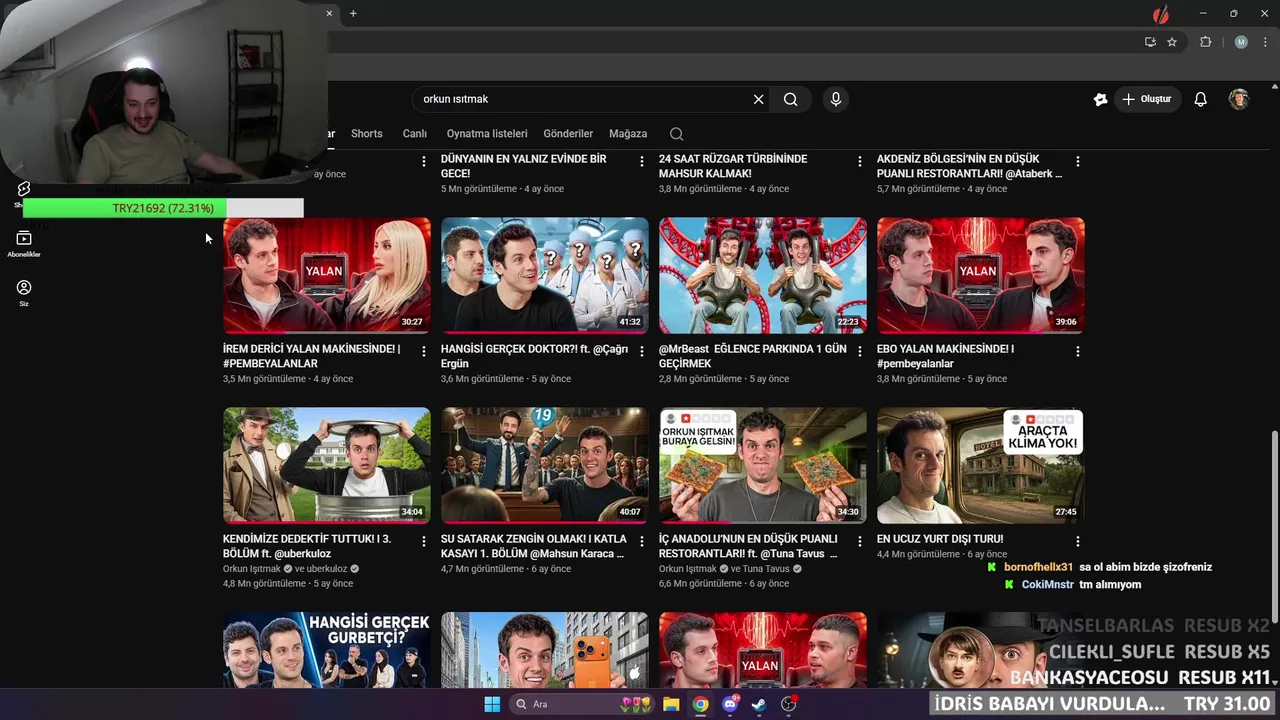Viewport: 1280px width, 720px height.
Task: Open the Siz profile sidebar icon
Action: tap(24, 292)
